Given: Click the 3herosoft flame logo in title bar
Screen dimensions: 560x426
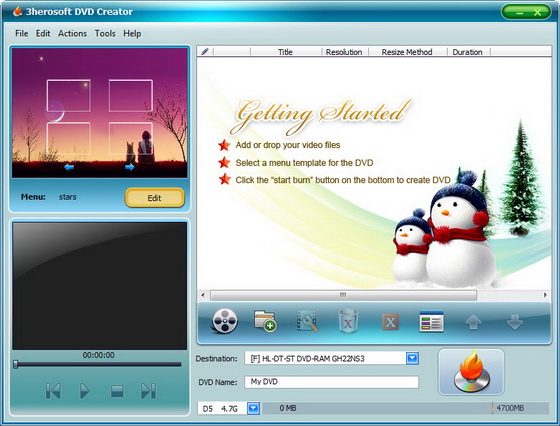Looking at the screenshot, I should (17, 11).
